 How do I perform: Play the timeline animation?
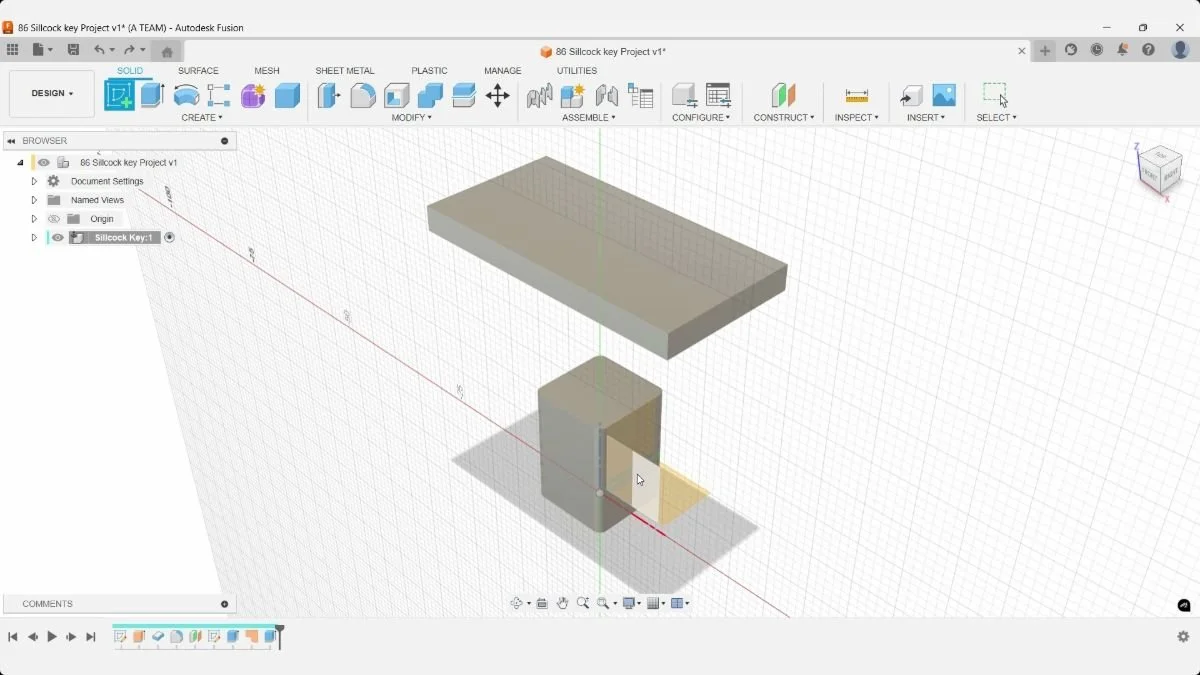pyautogui.click(x=52, y=637)
